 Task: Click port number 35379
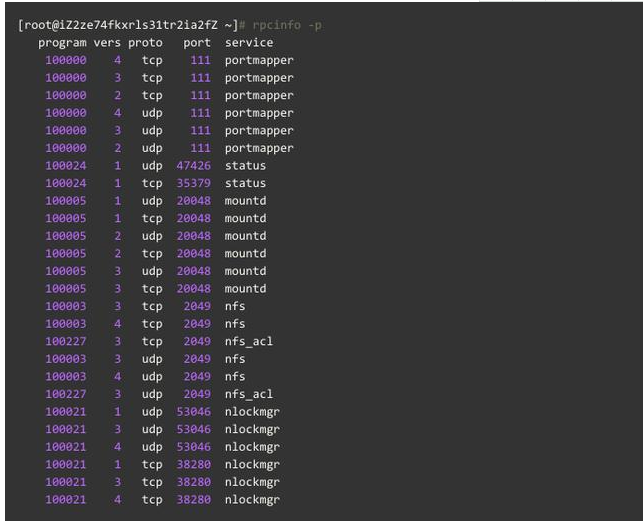(193, 183)
